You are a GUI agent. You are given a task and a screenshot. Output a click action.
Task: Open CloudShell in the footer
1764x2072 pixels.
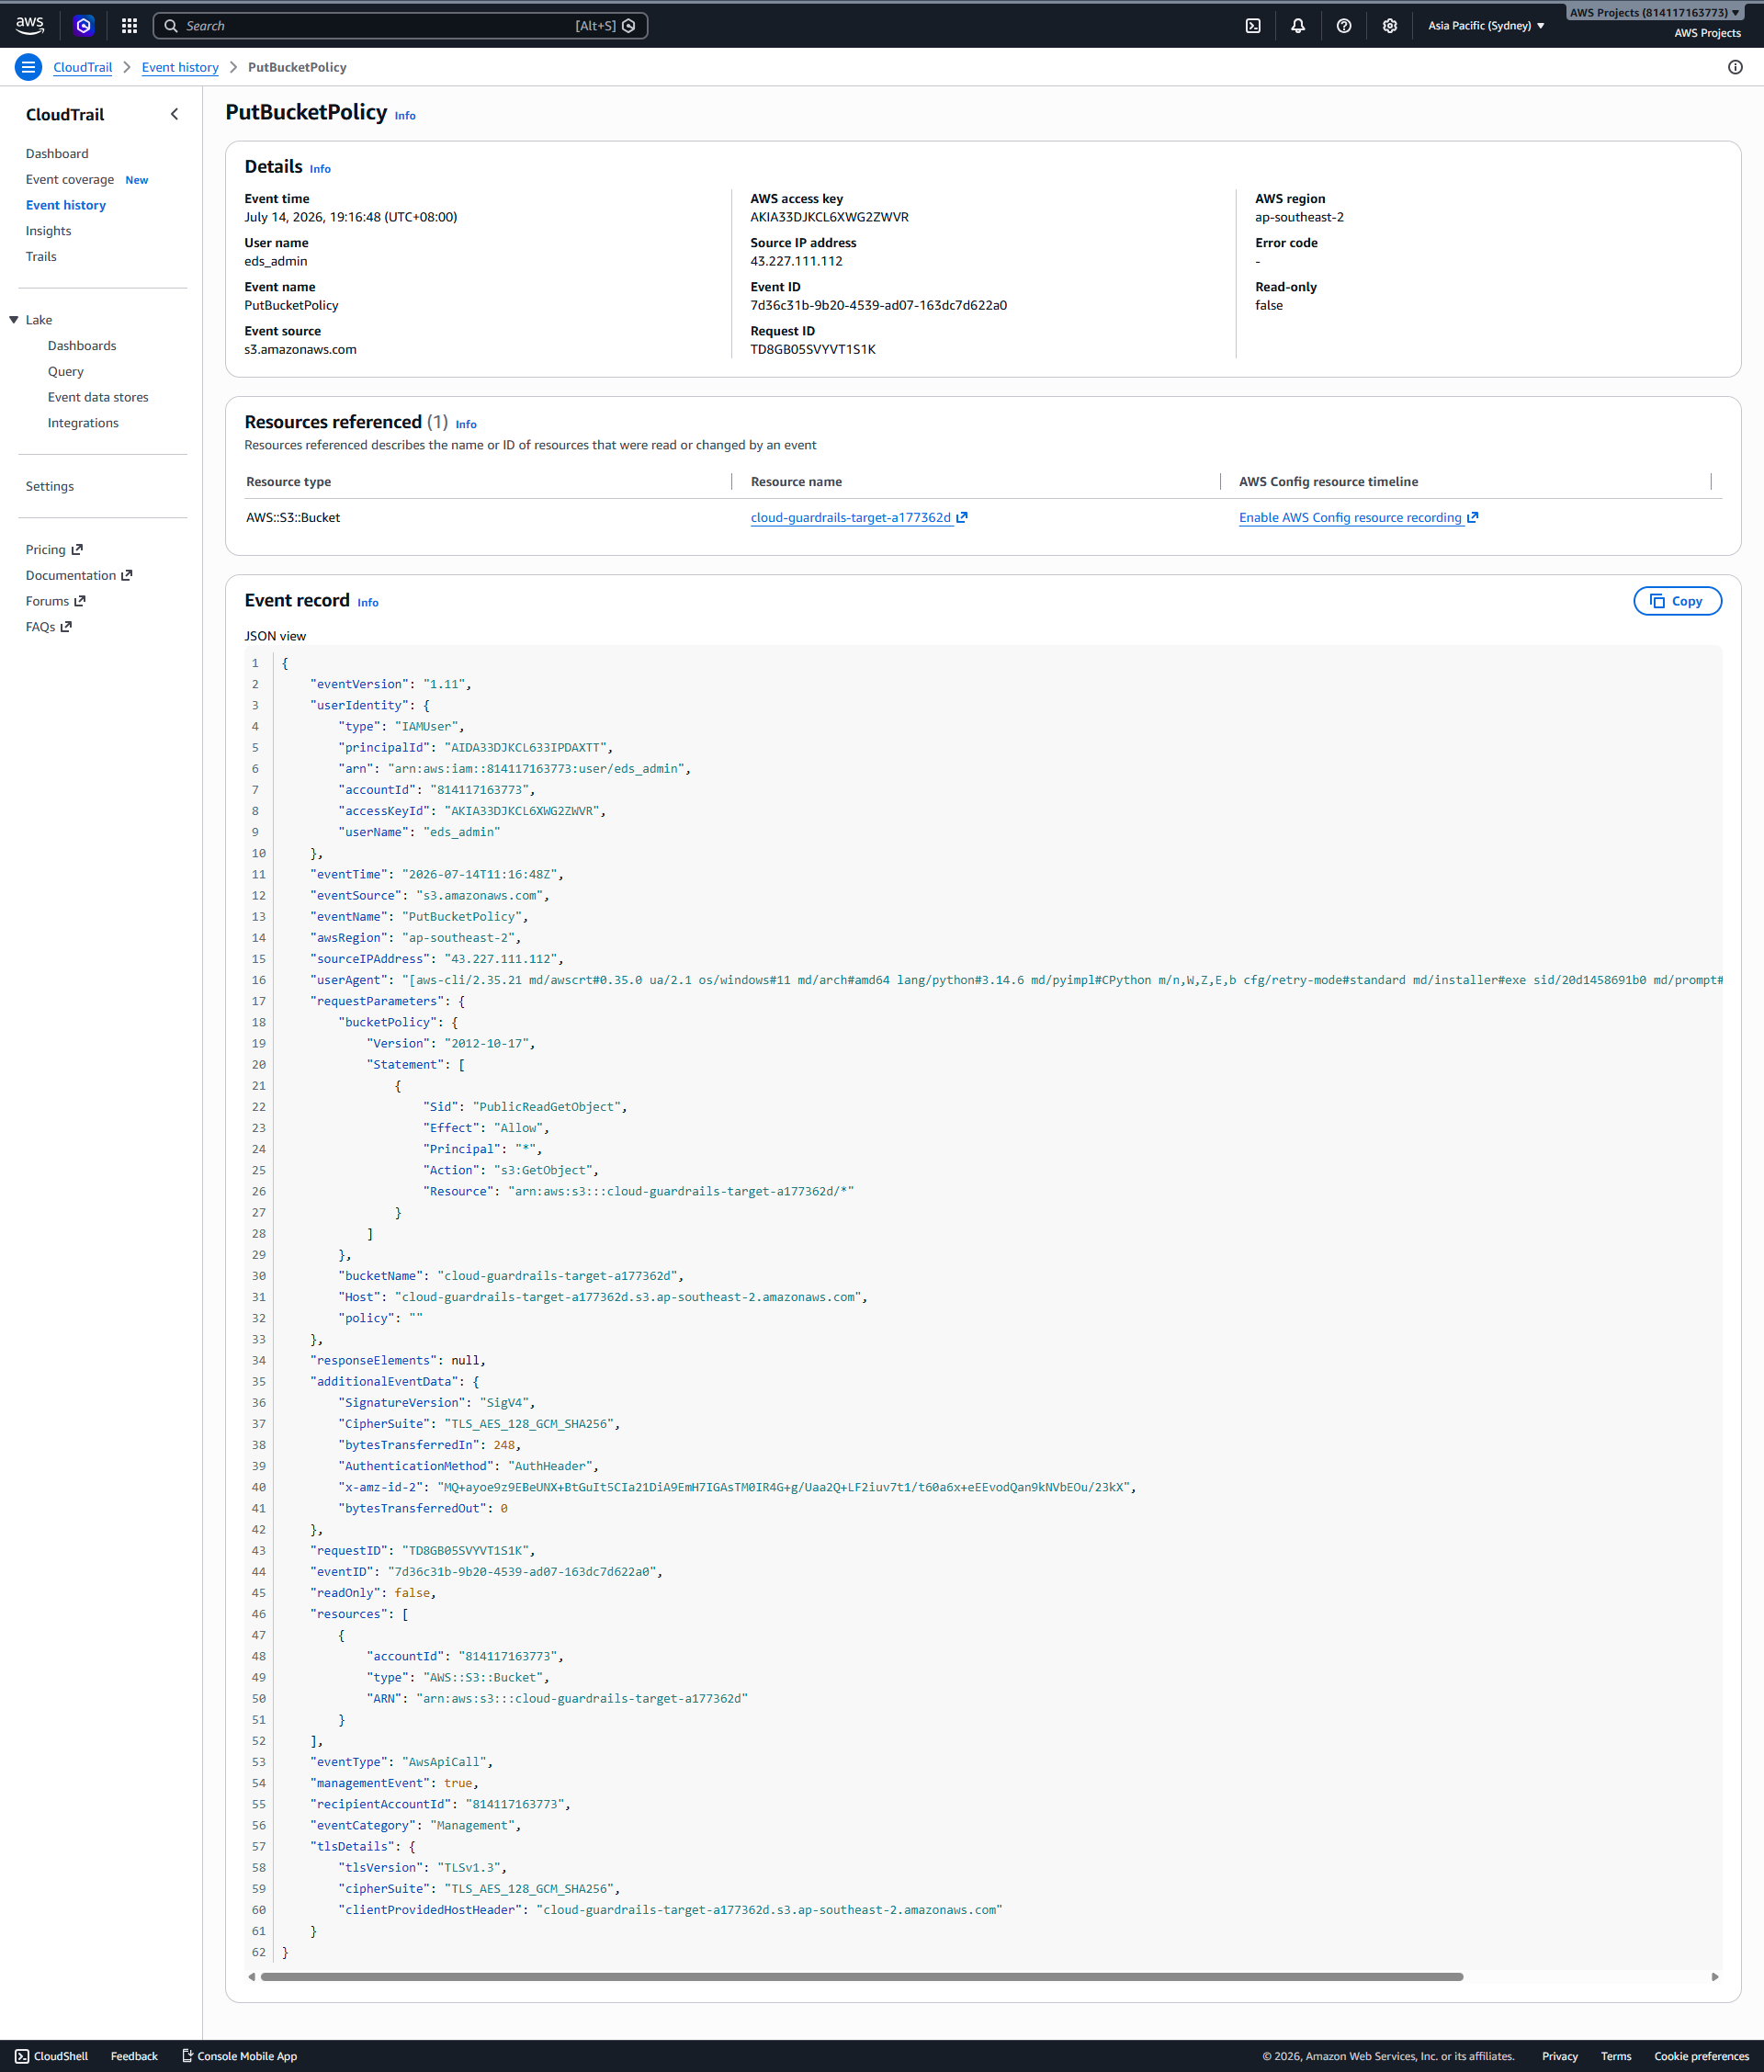(52, 2056)
